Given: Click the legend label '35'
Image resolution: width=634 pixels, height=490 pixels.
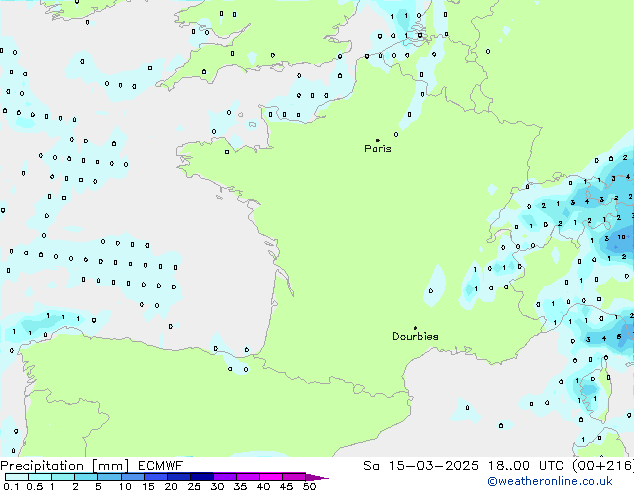Looking at the screenshot, I should coord(241,486).
